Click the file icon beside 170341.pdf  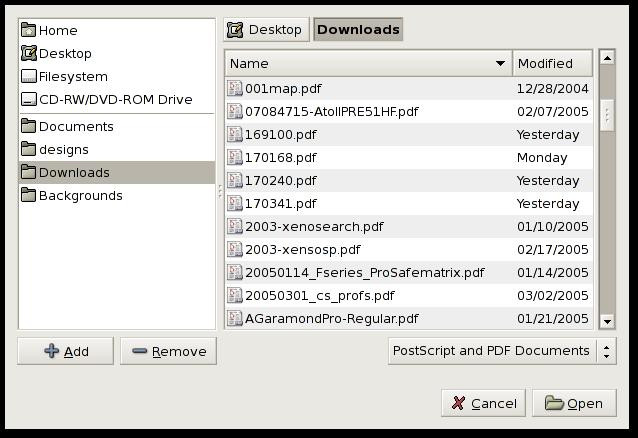(235, 203)
